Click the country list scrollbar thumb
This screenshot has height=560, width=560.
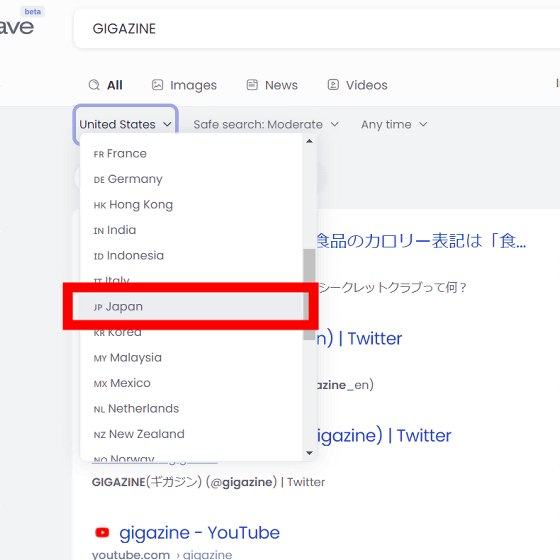(x=309, y=295)
